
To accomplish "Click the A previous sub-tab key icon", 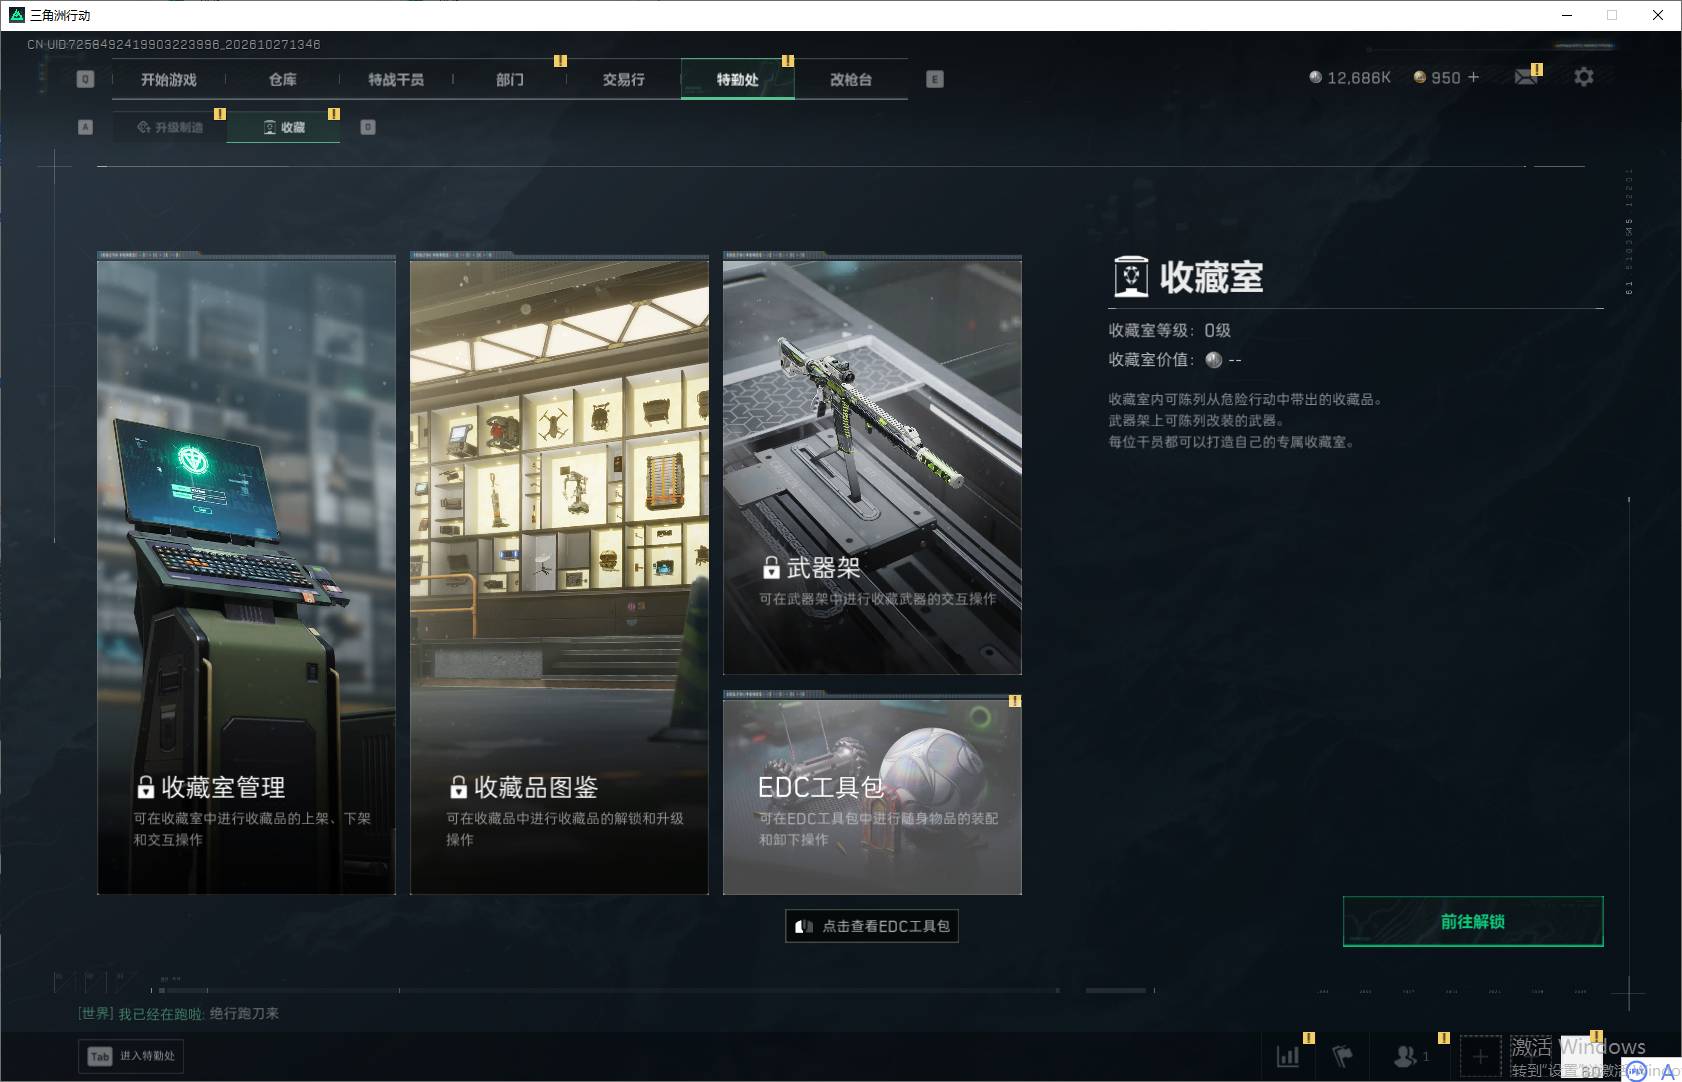I will tap(85, 127).
